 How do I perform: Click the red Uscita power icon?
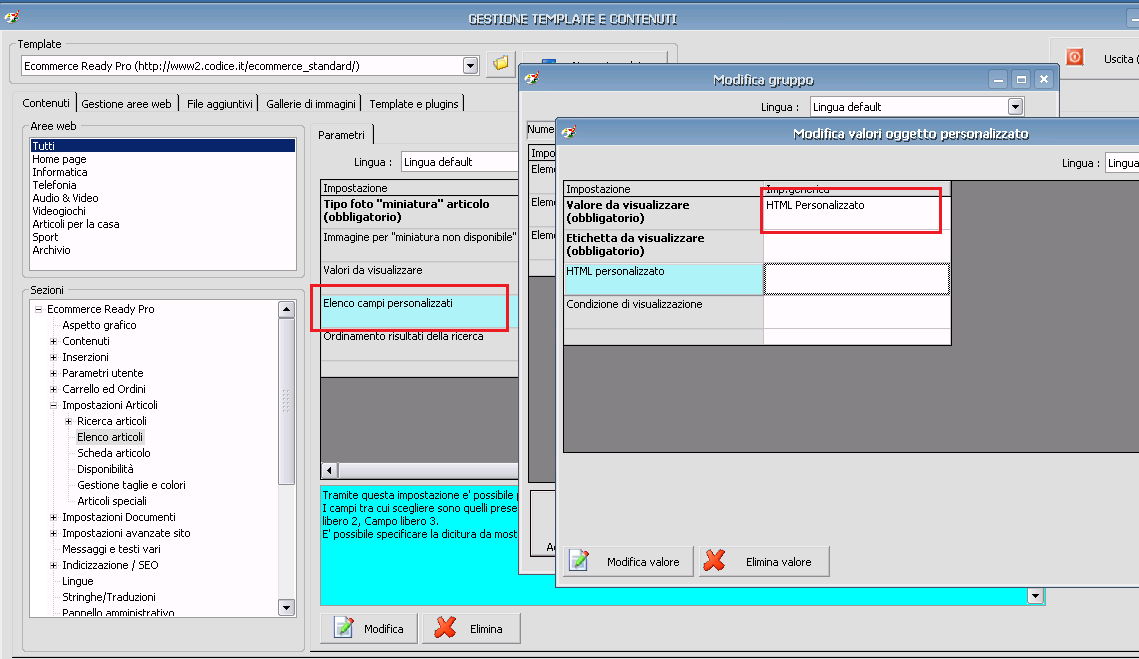[x=1074, y=57]
